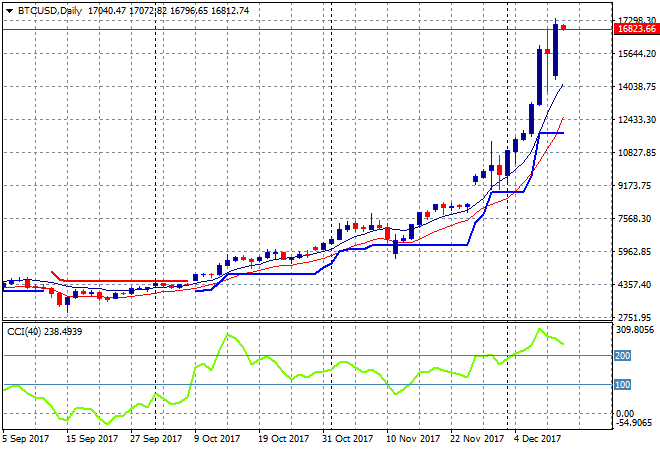
Task: Open the chart menu triangle beside BTCUSD
Action: tap(10, 11)
